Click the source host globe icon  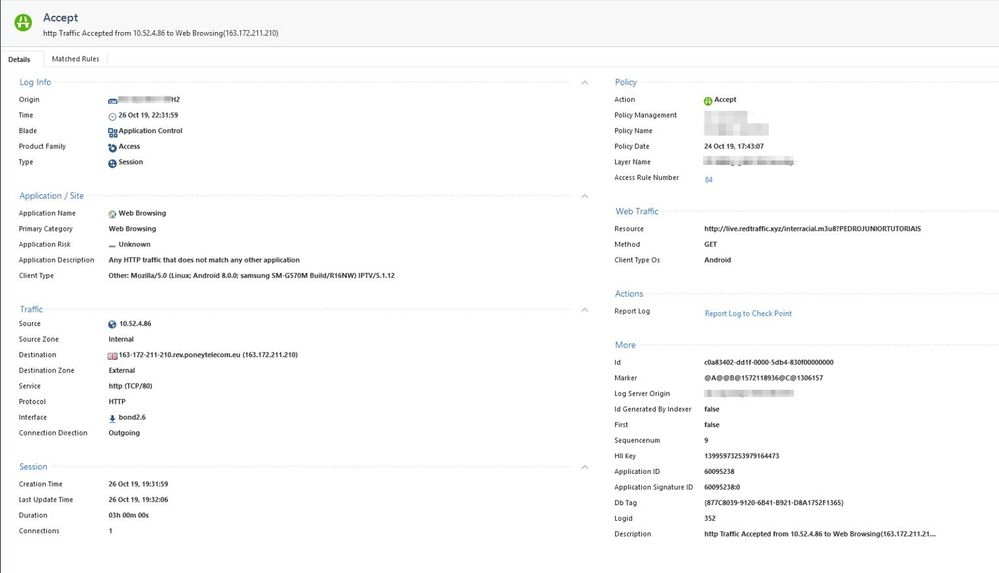(x=113, y=324)
